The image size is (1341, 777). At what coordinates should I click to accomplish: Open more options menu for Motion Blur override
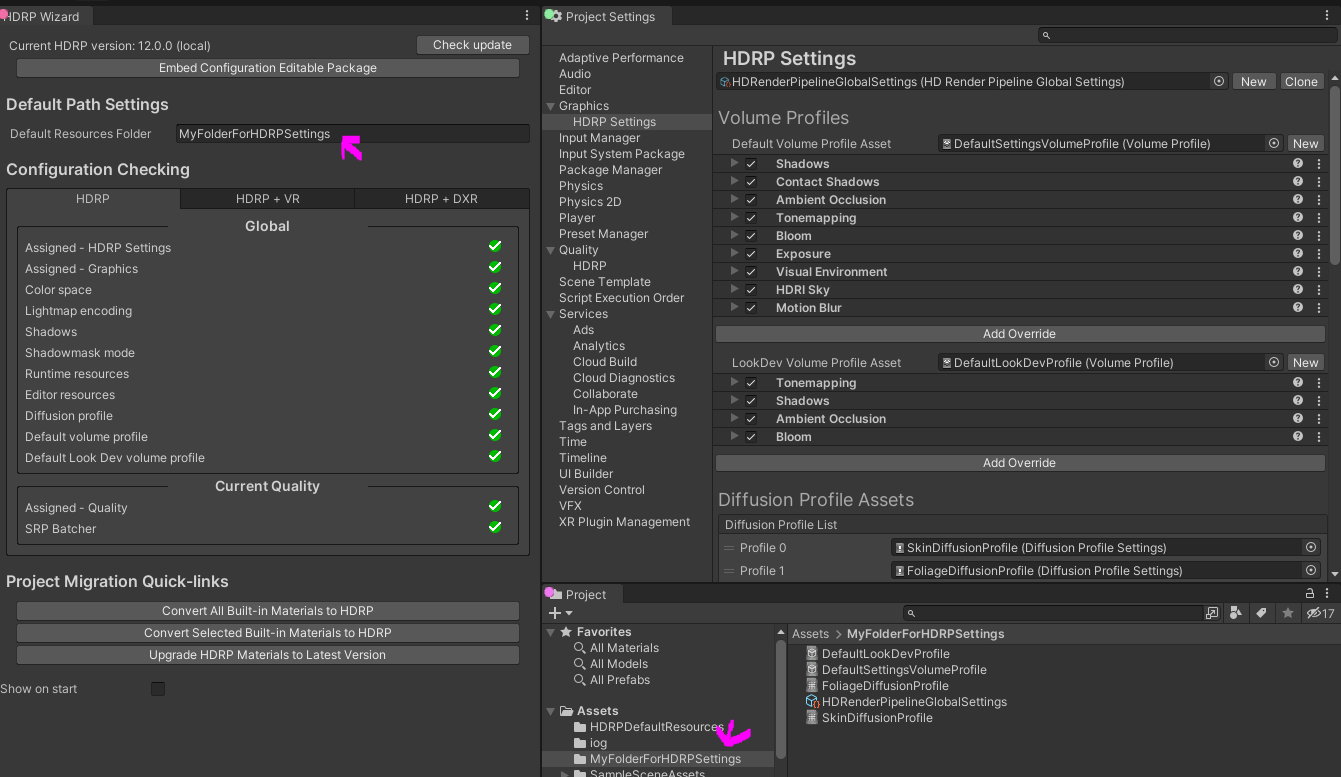tap(1318, 308)
